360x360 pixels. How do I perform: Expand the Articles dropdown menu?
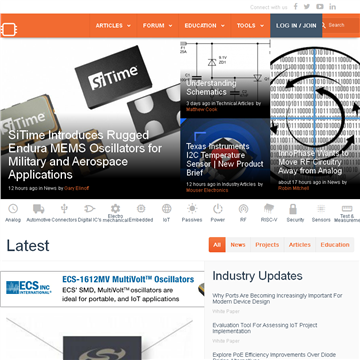click(x=113, y=26)
